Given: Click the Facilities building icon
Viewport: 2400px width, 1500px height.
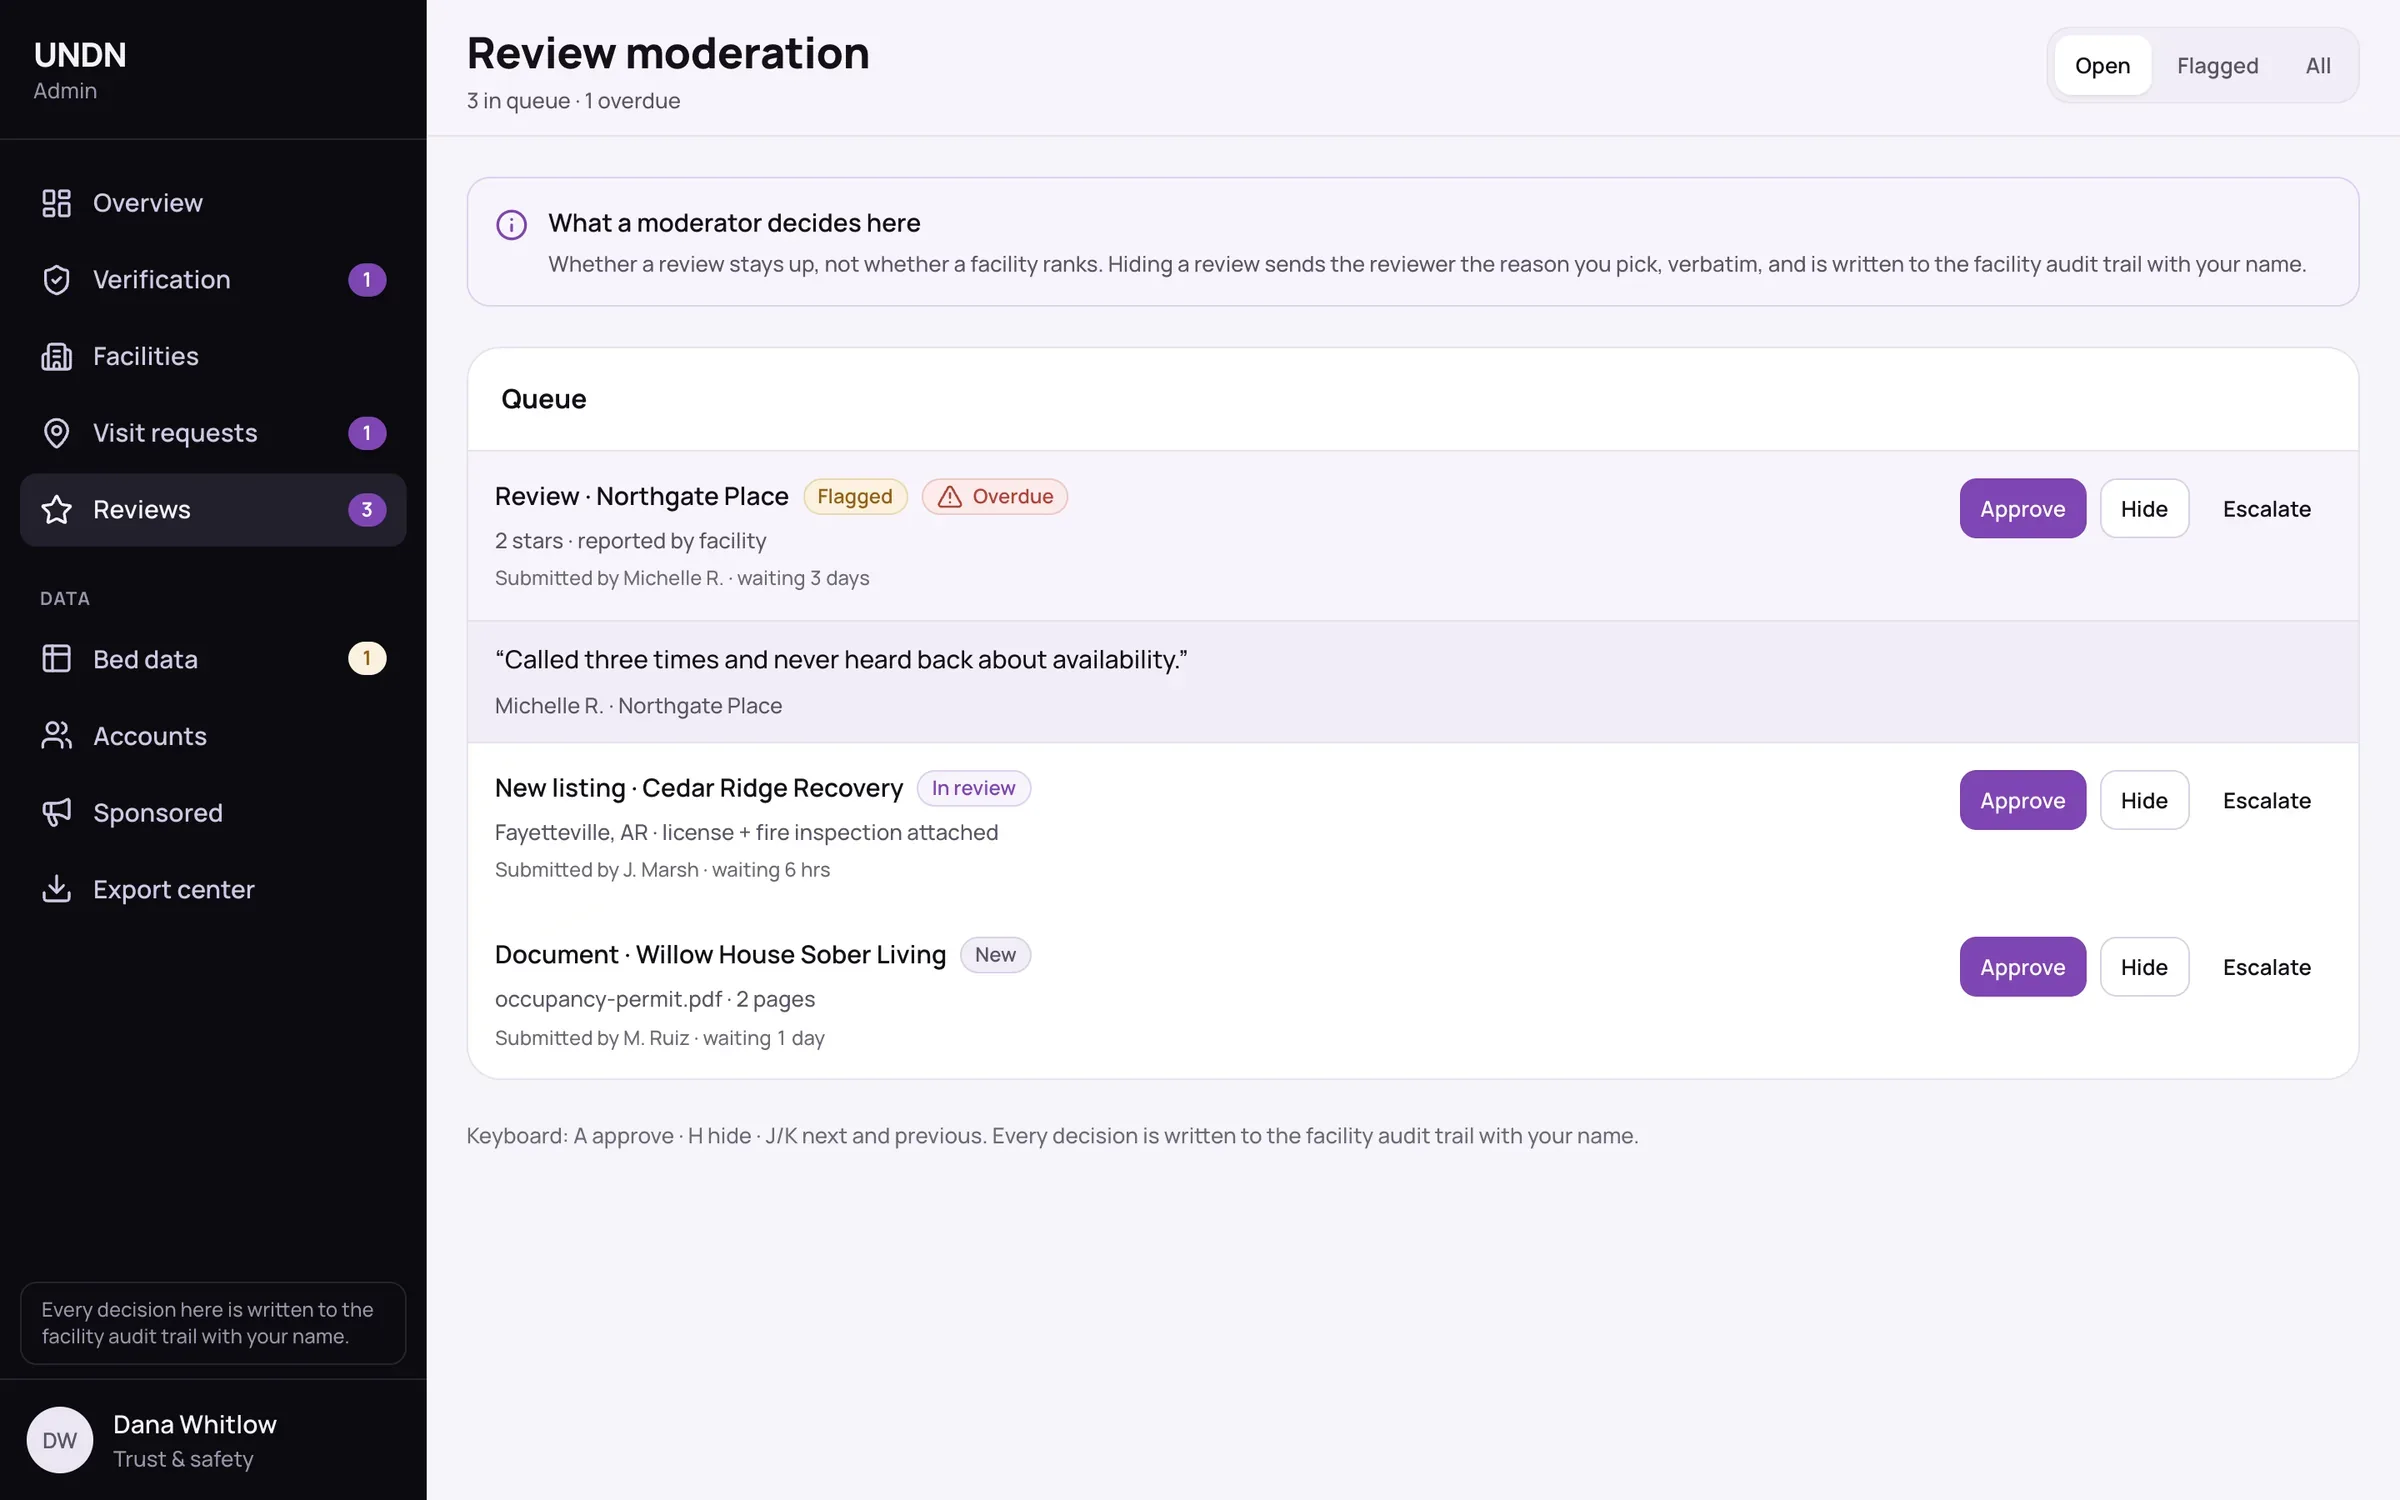Looking at the screenshot, I should click(56, 356).
